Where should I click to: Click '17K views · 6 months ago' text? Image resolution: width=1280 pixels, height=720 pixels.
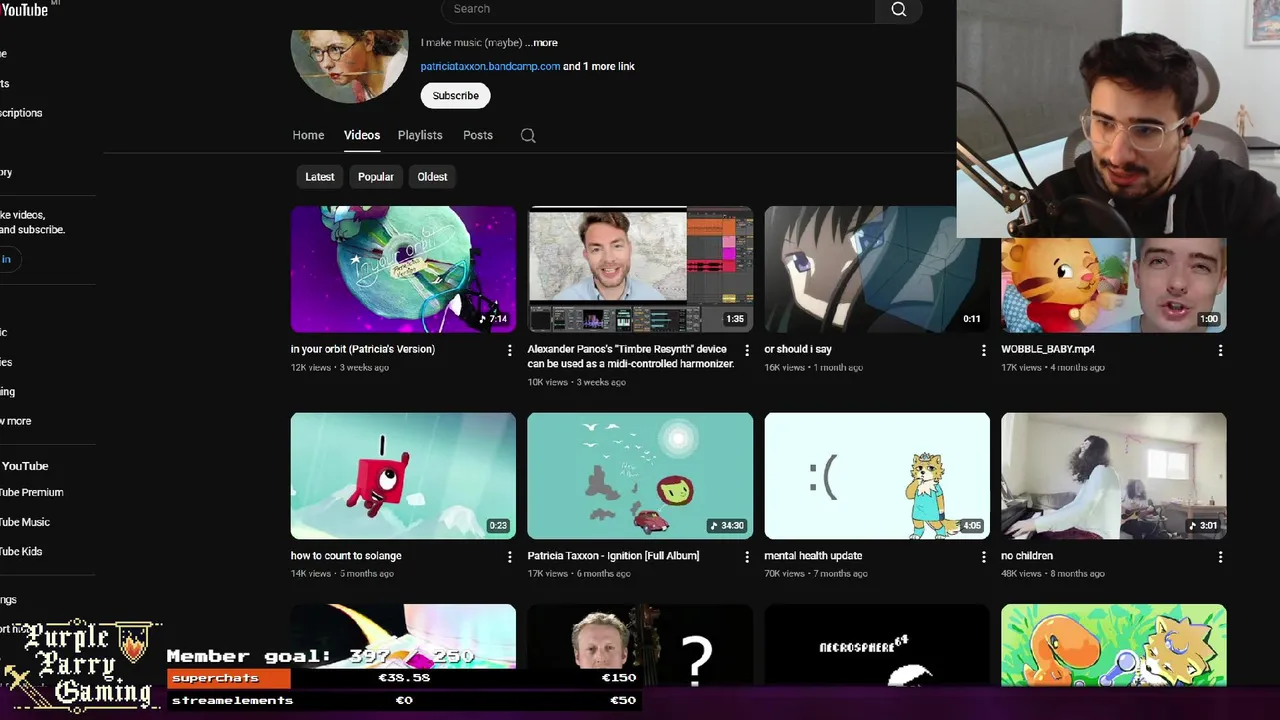(579, 574)
